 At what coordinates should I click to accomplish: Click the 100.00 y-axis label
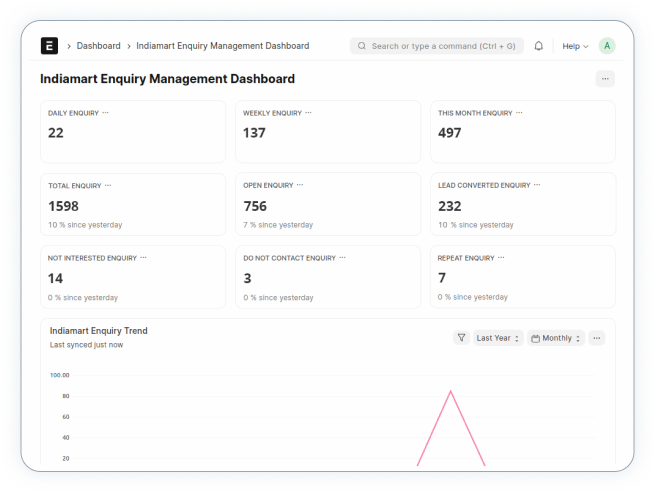(x=60, y=375)
